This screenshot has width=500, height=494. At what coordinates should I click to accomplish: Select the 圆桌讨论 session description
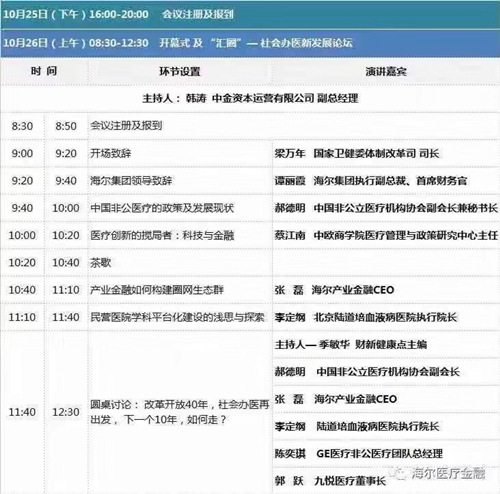[180, 412]
